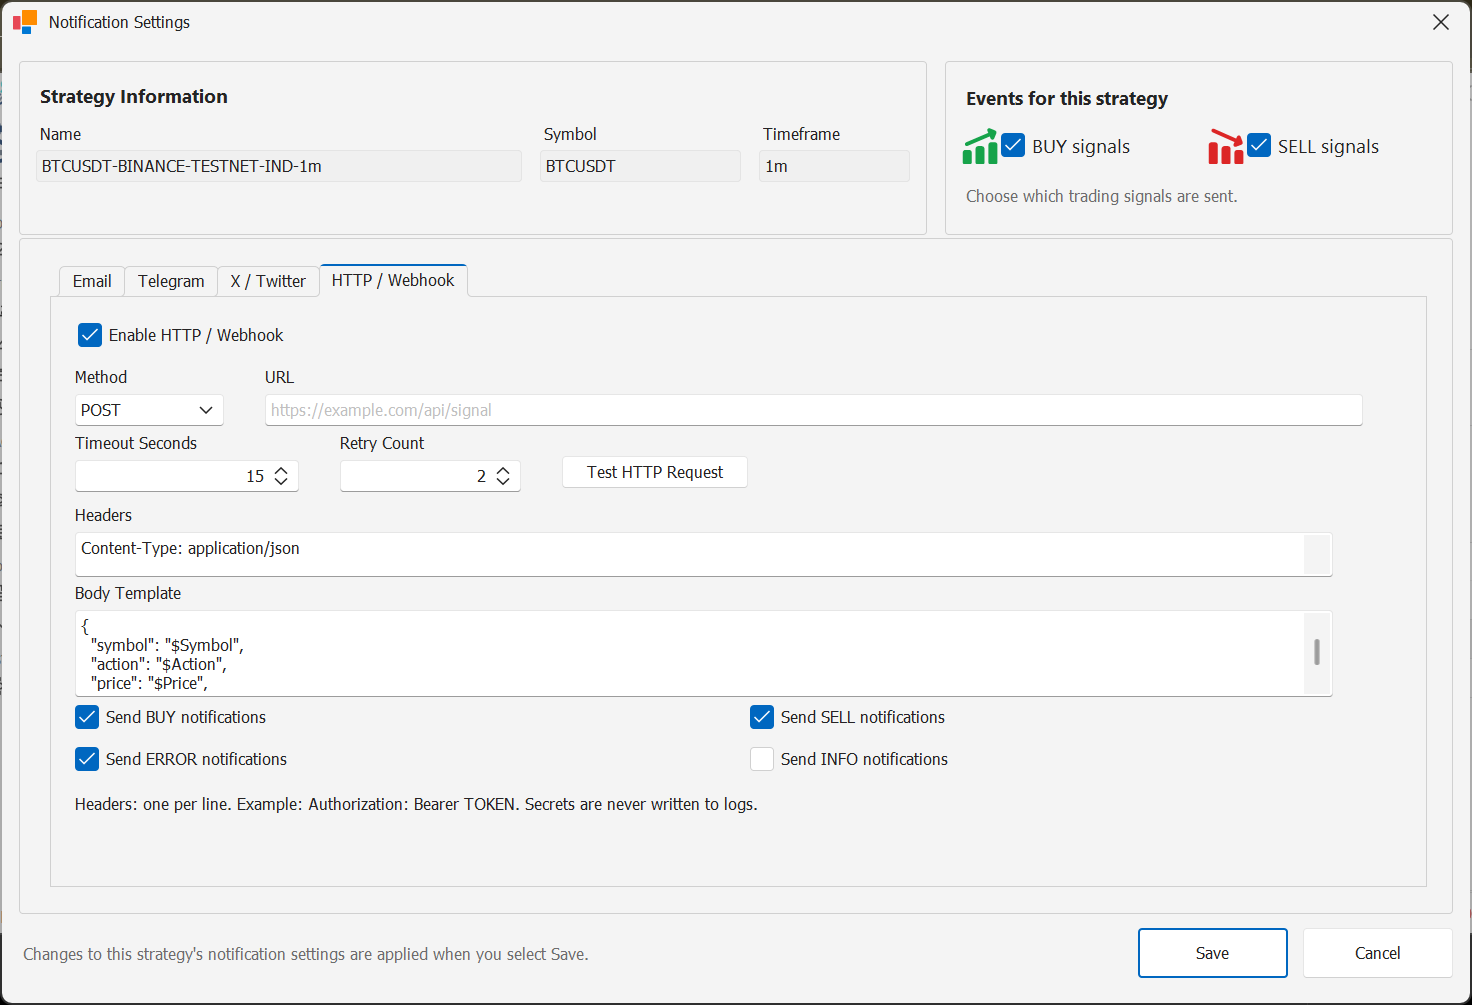Click the Notification Settings app icon
Image resolution: width=1472 pixels, height=1005 pixels.
click(25, 22)
